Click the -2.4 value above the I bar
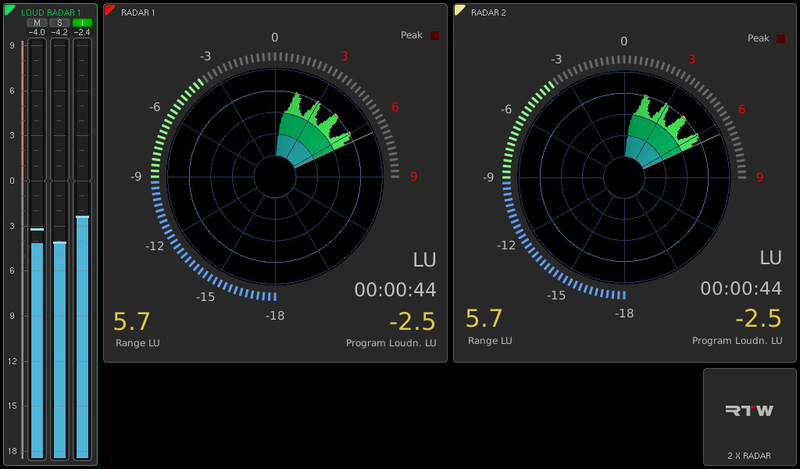800x469 pixels. (82, 32)
